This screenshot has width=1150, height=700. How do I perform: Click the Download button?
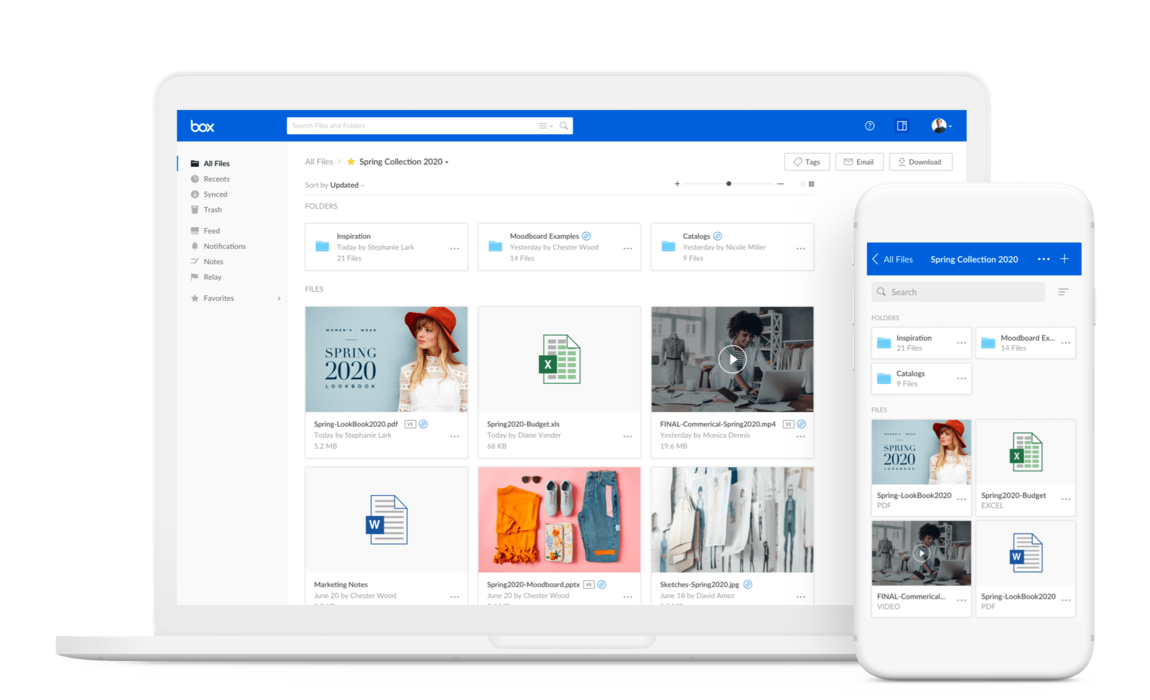920,162
